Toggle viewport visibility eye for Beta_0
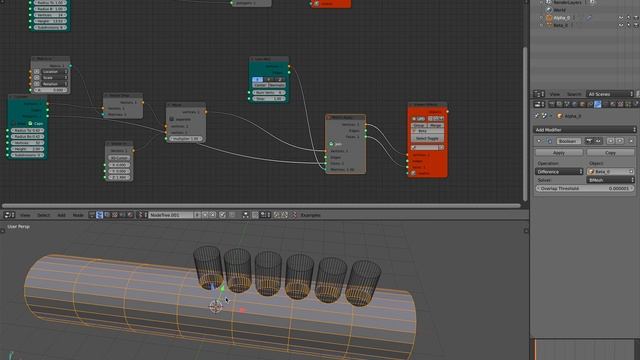Image resolution: width=640 pixels, height=360 pixels. pyautogui.click(x=621, y=25)
